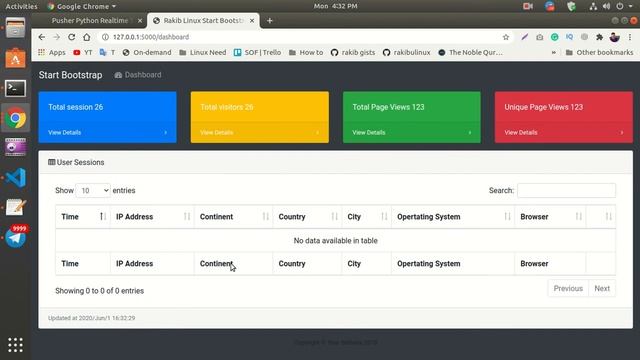
Task: Sort by Continent column header
Action: [233, 217]
